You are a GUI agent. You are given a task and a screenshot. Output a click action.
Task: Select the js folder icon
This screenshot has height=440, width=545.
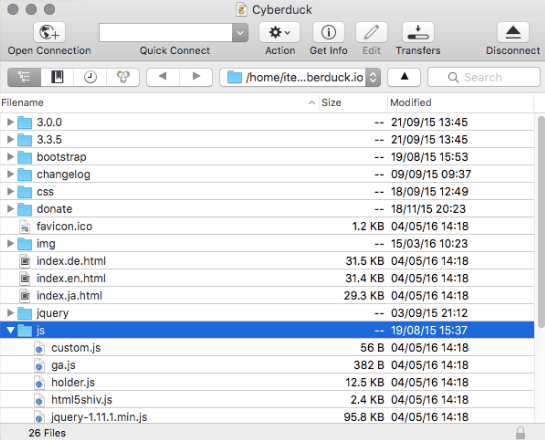tap(25, 330)
